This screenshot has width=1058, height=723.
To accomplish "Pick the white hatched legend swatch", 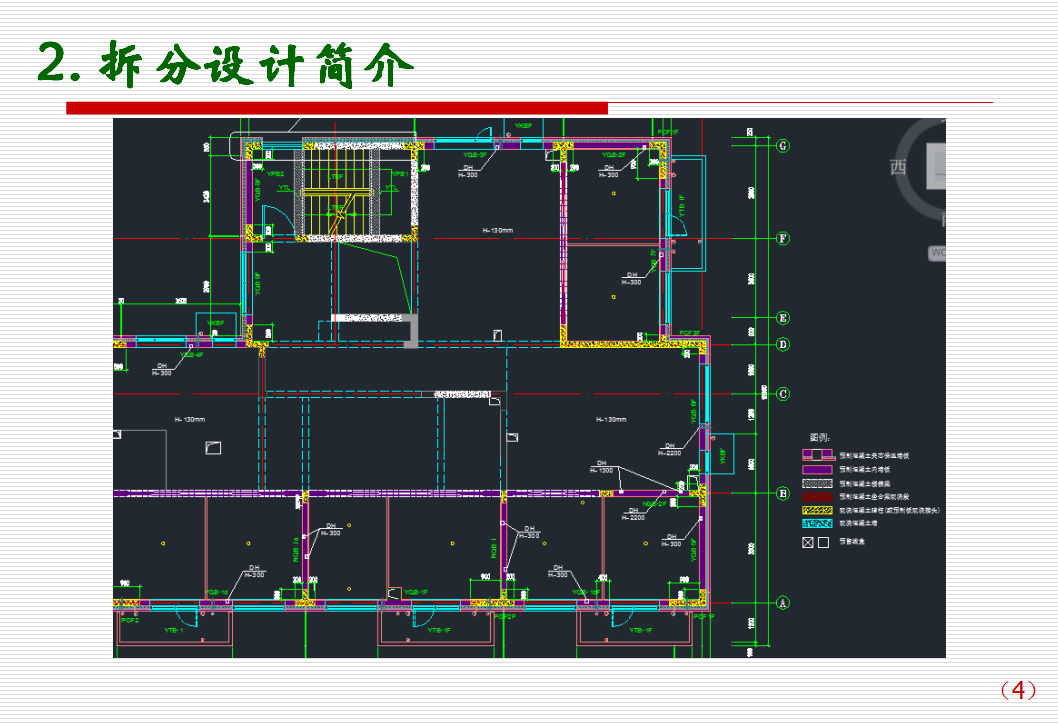I will coord(818,484).
